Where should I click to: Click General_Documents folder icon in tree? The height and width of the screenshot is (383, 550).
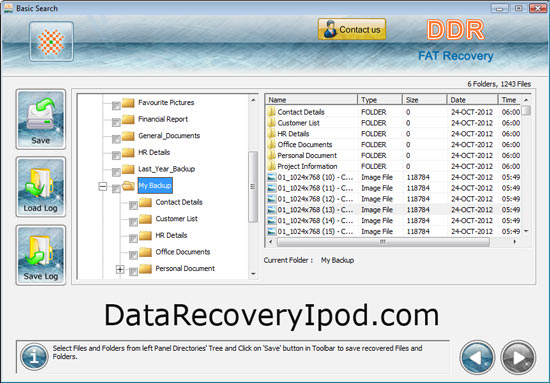[x=128, y=136]
